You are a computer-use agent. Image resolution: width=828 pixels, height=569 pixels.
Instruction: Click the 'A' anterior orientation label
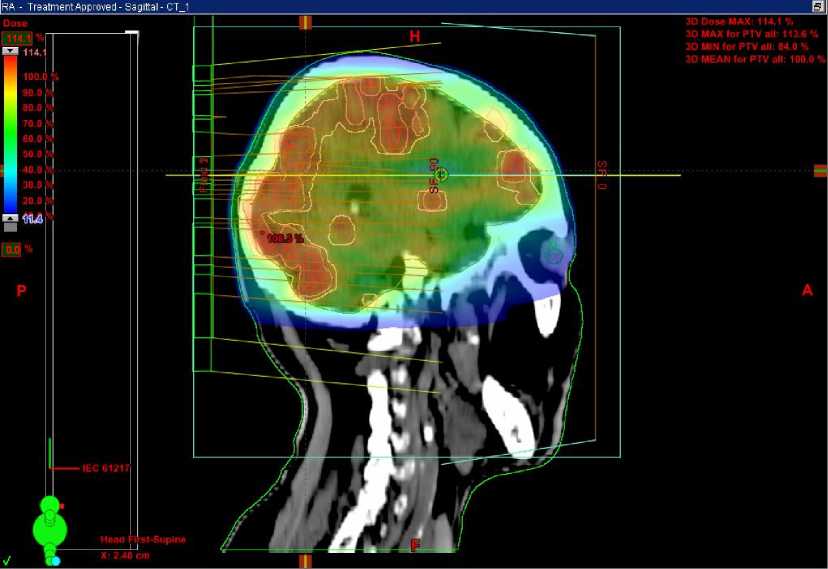[x=807, y=290]
